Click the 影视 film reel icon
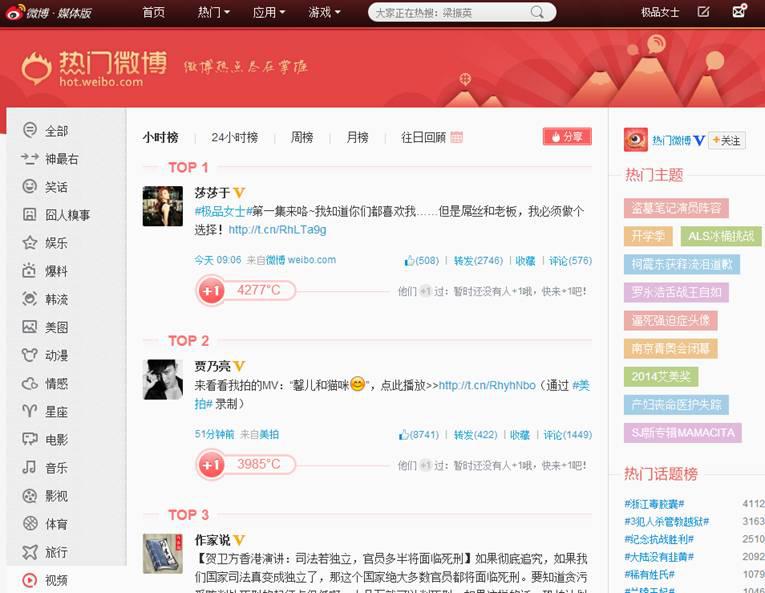This screenshot has height=593, width=765. (30, 496)
